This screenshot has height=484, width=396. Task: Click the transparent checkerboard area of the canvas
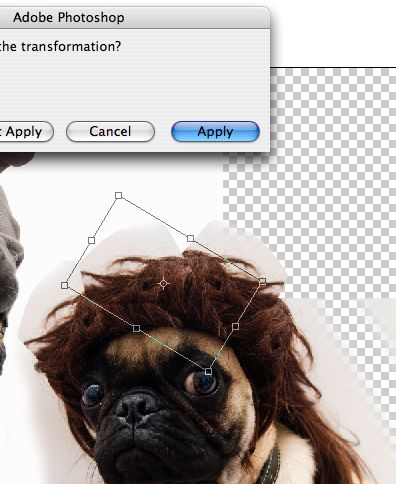click(333, 167)
